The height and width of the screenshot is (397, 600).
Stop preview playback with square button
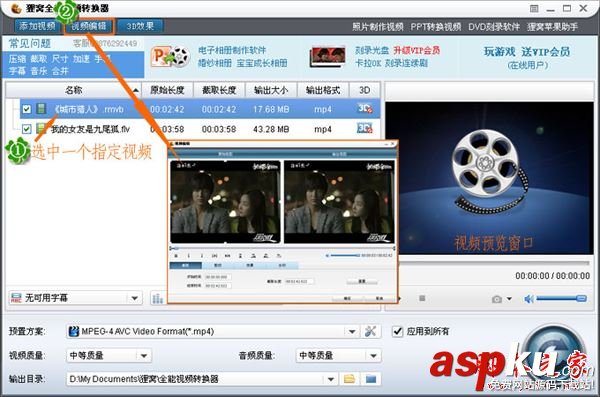(422, 298)
